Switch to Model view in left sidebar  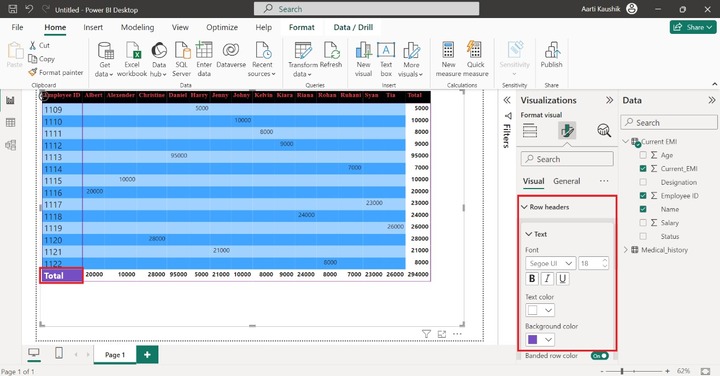(10, 145)
